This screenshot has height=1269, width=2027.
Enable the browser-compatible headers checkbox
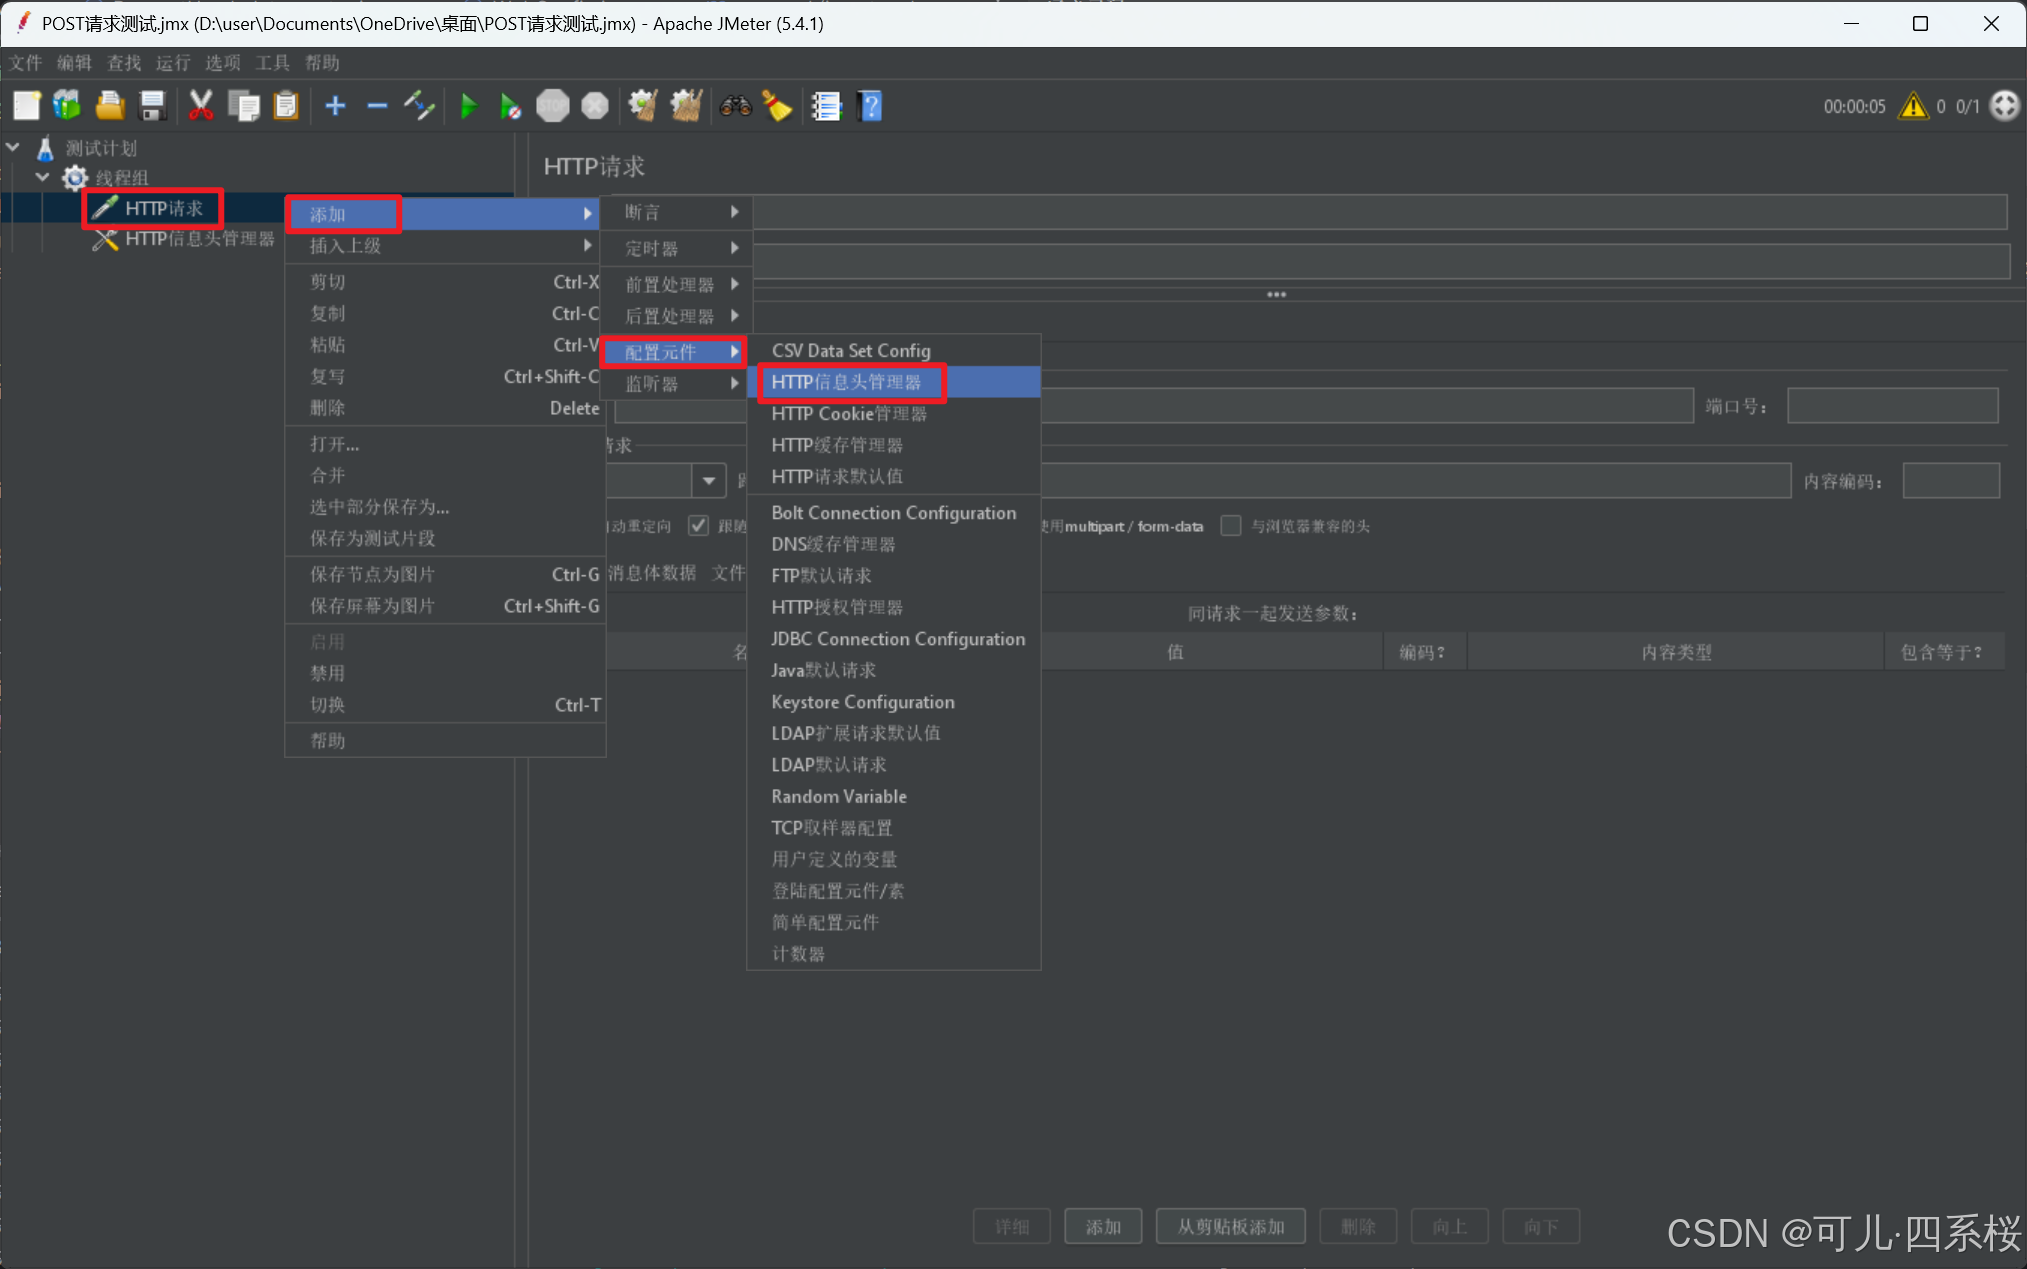click(1231, 526)
